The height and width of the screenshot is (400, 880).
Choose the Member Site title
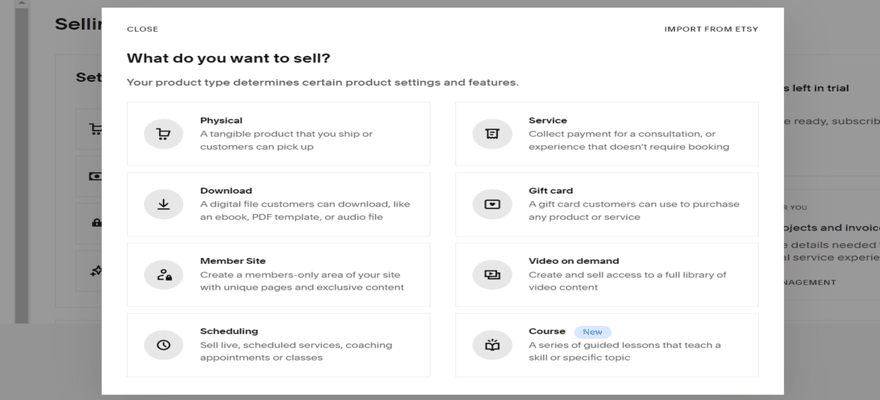pos(233,261)
